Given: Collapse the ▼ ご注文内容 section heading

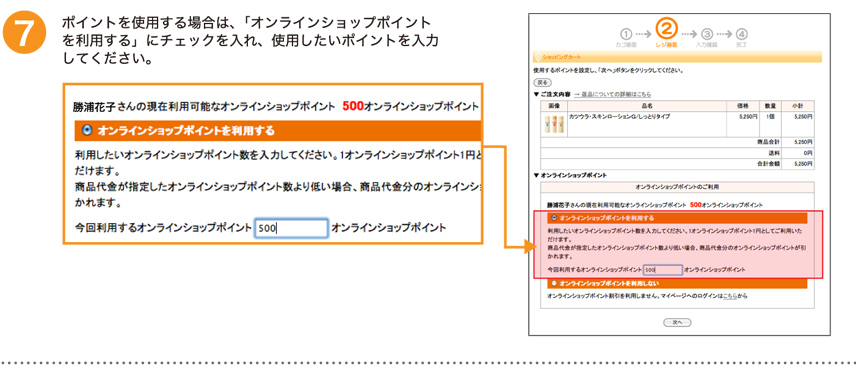Looking at the screenshot, I should click(x=552, y=94).
